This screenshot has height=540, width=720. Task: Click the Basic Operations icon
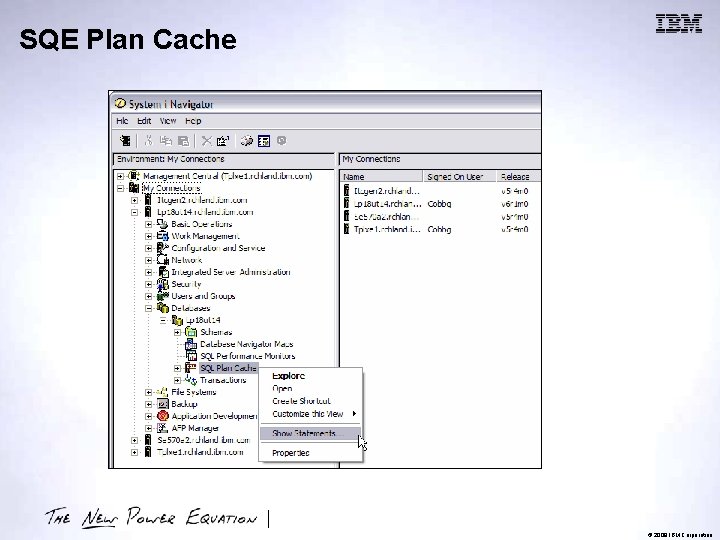pos(163,224)
